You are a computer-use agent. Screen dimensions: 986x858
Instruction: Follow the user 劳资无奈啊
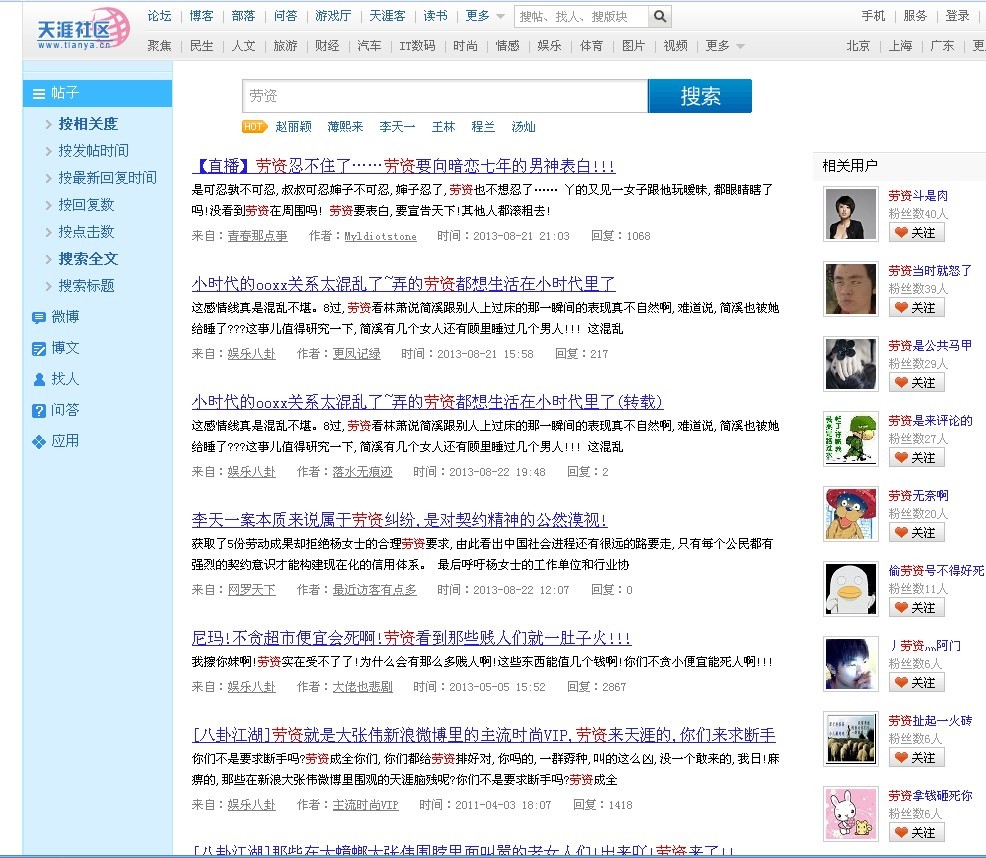pyautogui.click(x=916, y=532)
